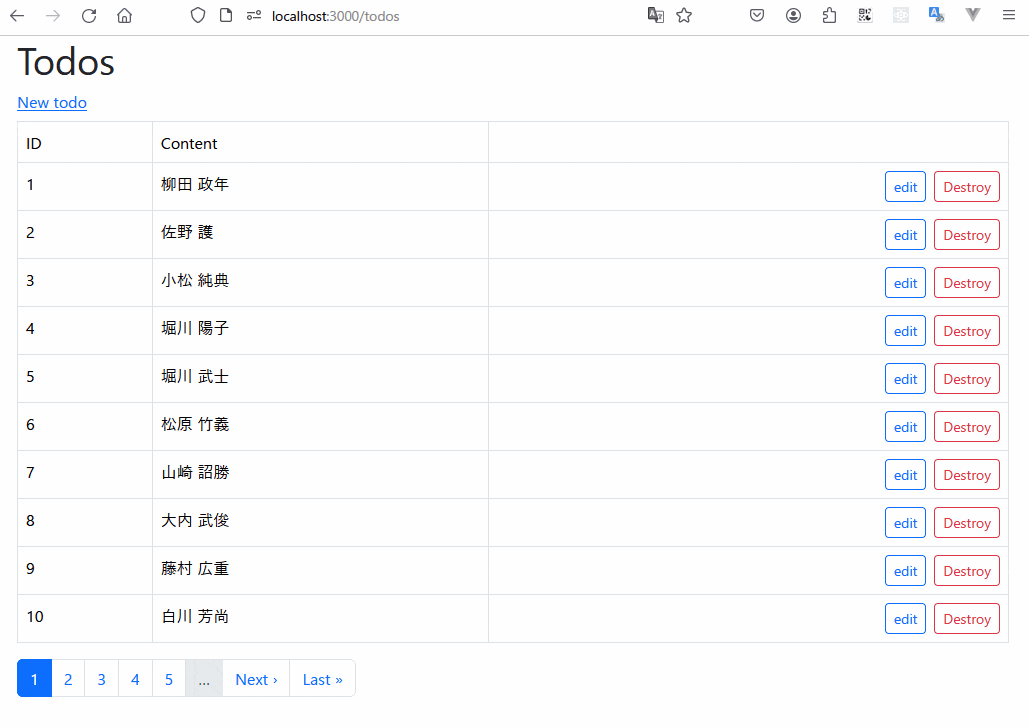1029x728 pixels.
Task: Click Destroy for todo 白川 芳尚
Action: (x=967, y=618)
